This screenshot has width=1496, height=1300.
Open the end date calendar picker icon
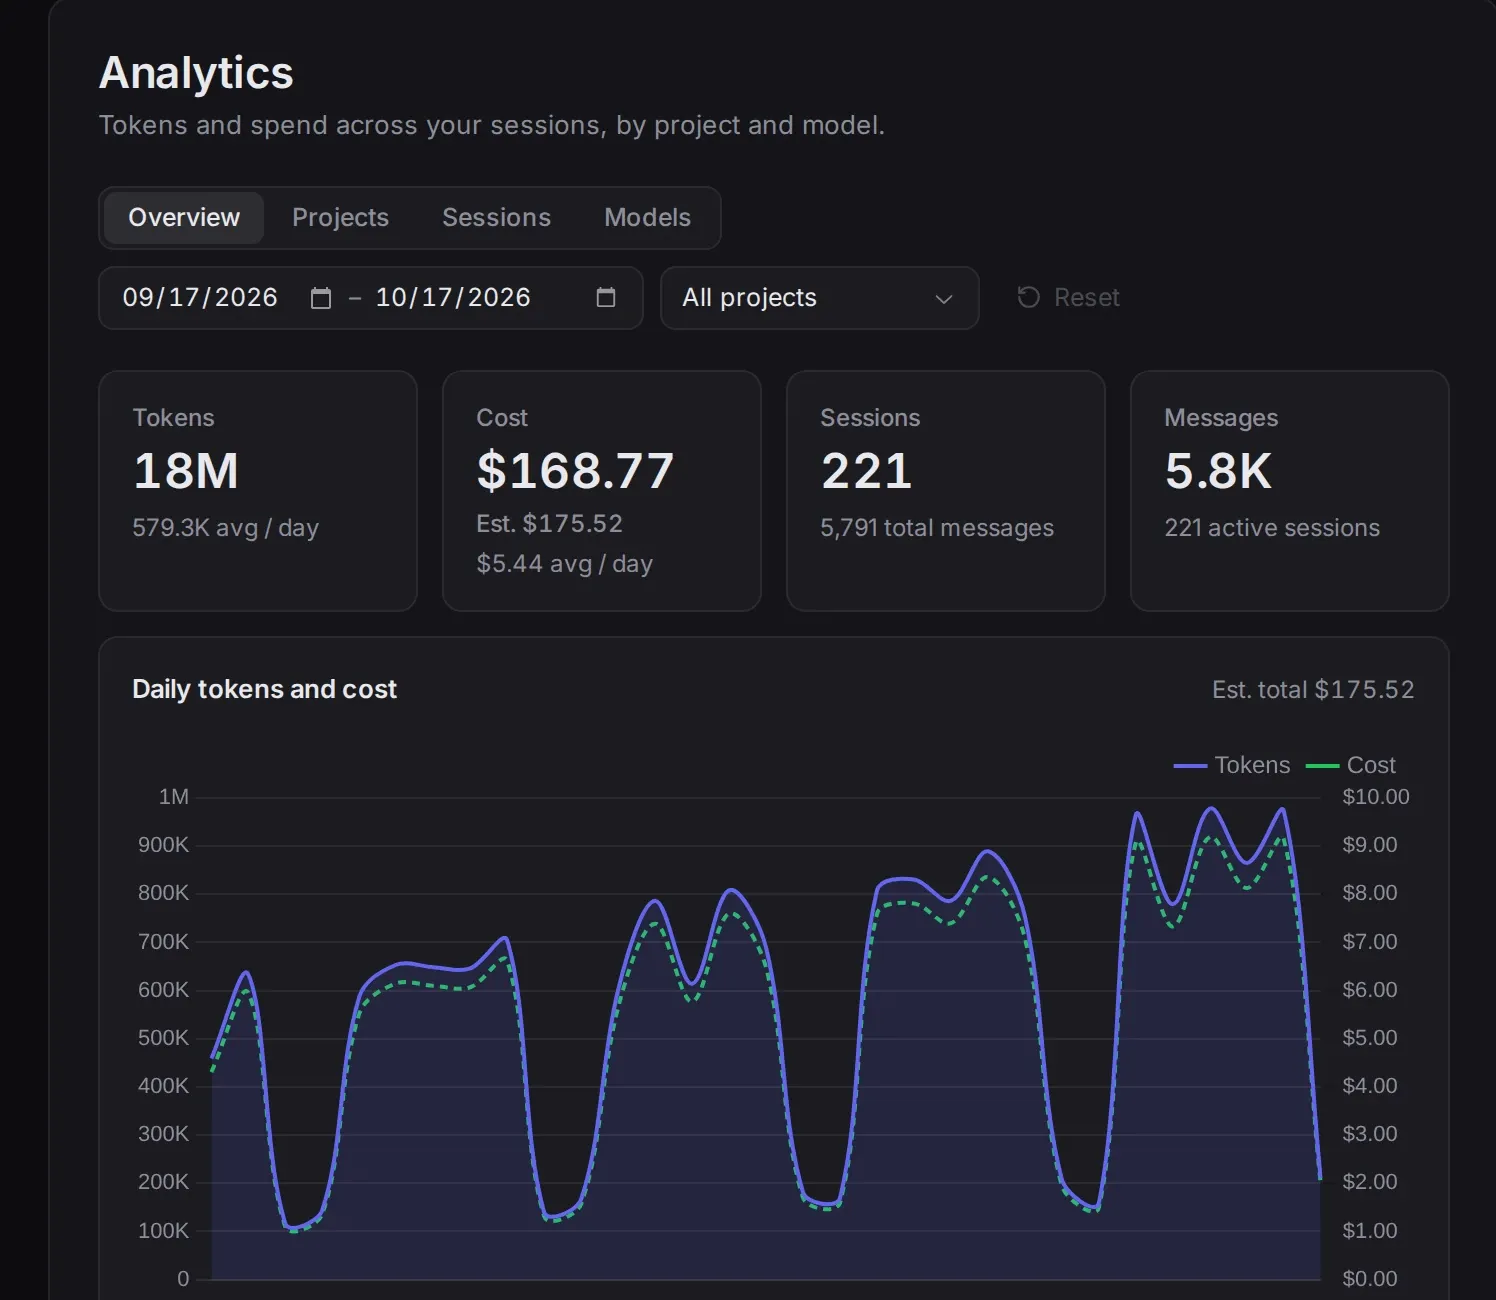coord(606,298)
